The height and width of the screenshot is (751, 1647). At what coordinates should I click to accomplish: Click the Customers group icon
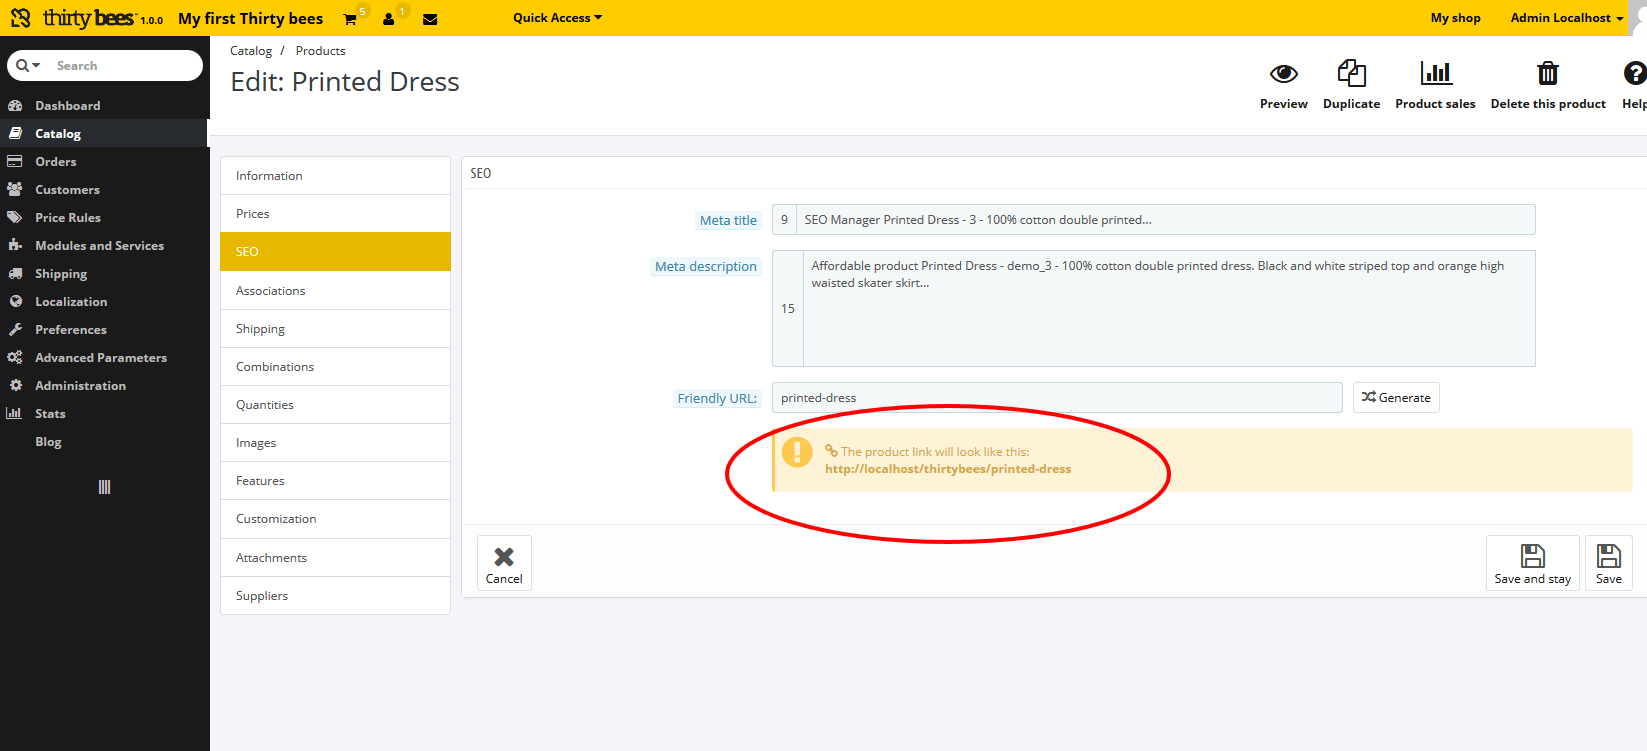tap(15, 189)
